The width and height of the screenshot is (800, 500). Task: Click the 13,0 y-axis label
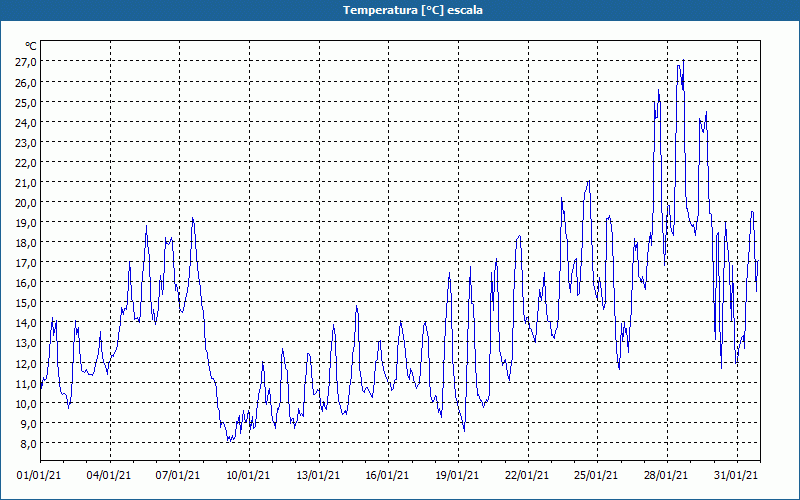pyautogui.click(x=26, y=343)
